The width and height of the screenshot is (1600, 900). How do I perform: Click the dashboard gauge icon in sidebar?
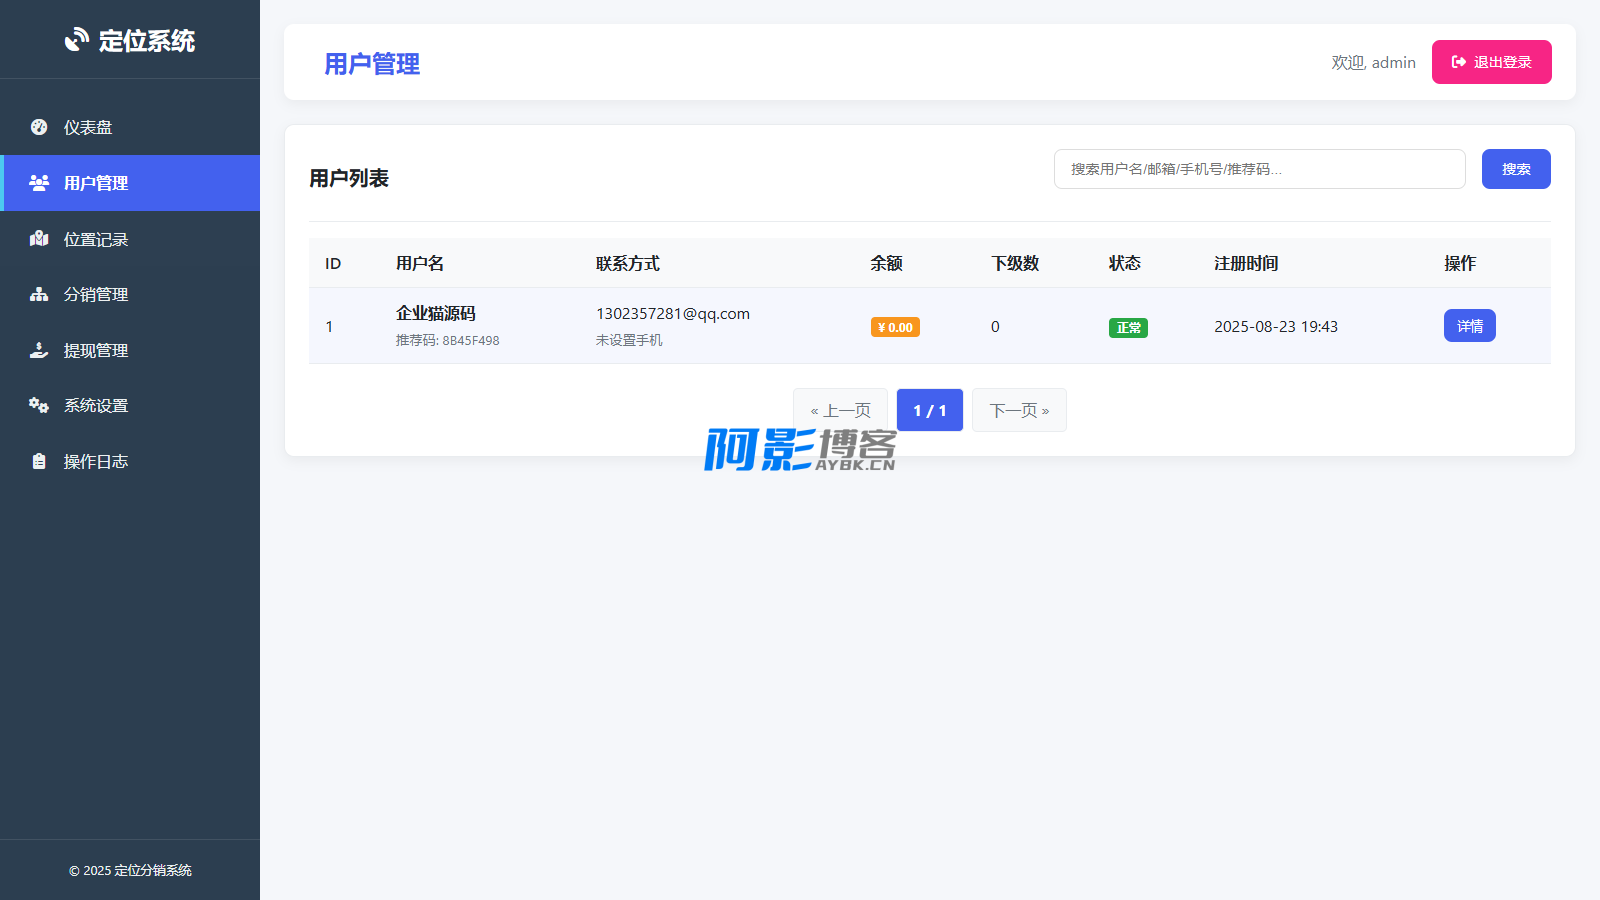point(39,127)
